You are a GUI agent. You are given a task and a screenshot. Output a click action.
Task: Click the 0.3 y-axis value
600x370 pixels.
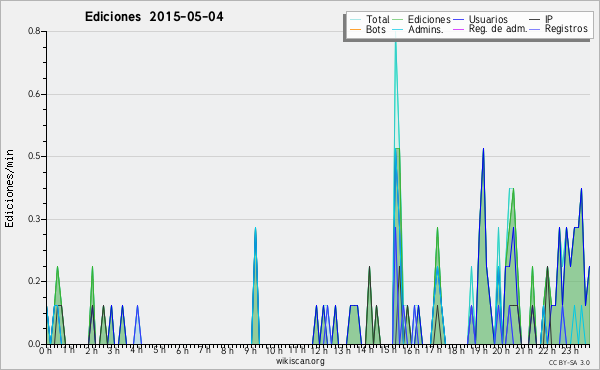34,219
